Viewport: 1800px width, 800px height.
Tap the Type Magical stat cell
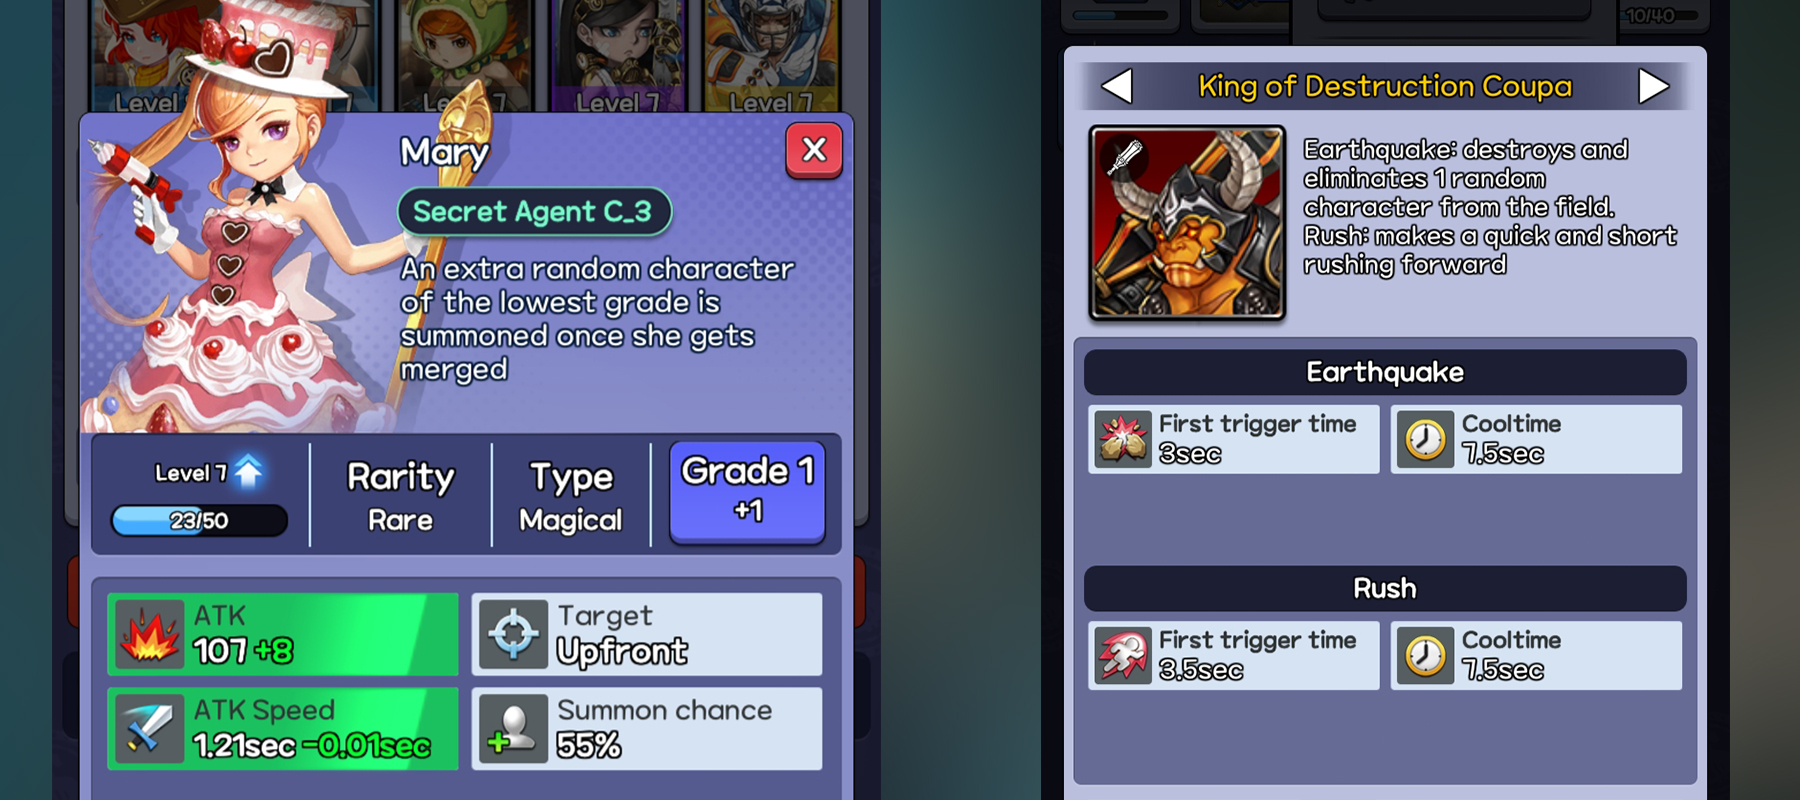click(571, 496)
